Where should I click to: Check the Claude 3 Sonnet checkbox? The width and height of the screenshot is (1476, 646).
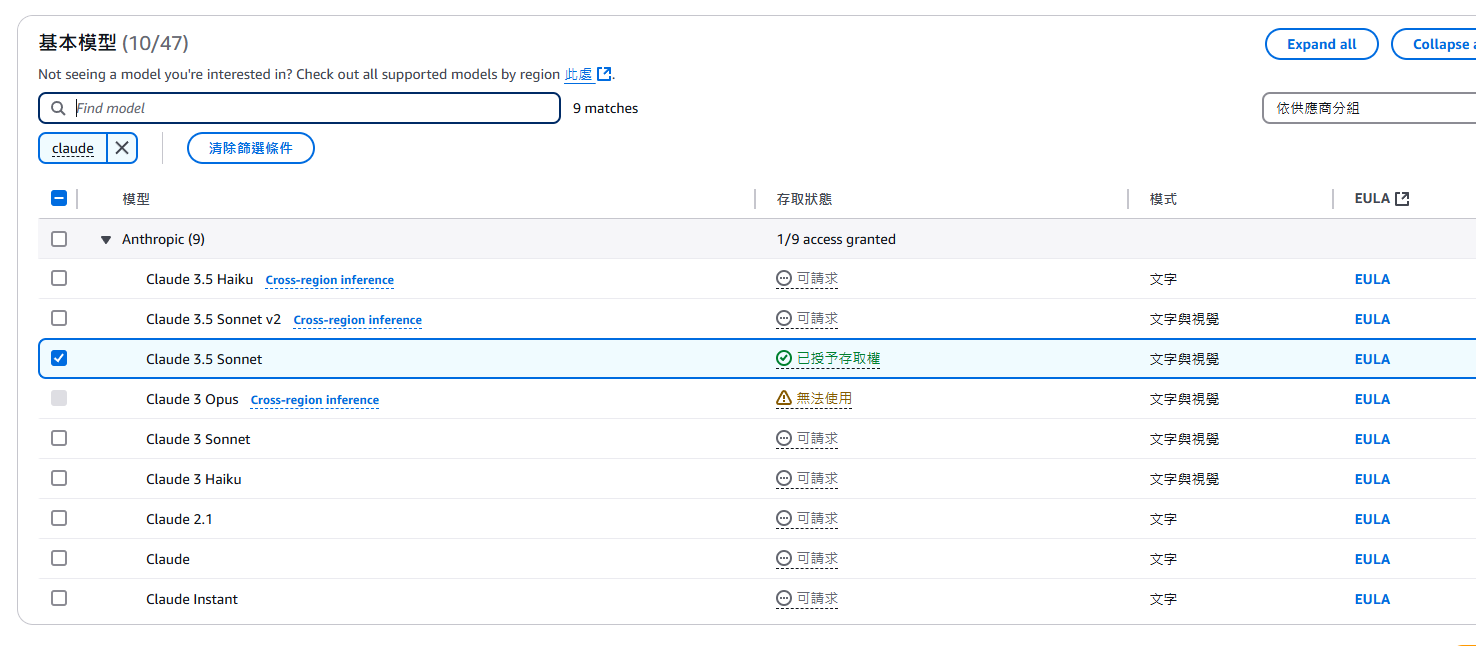[59, 438]
